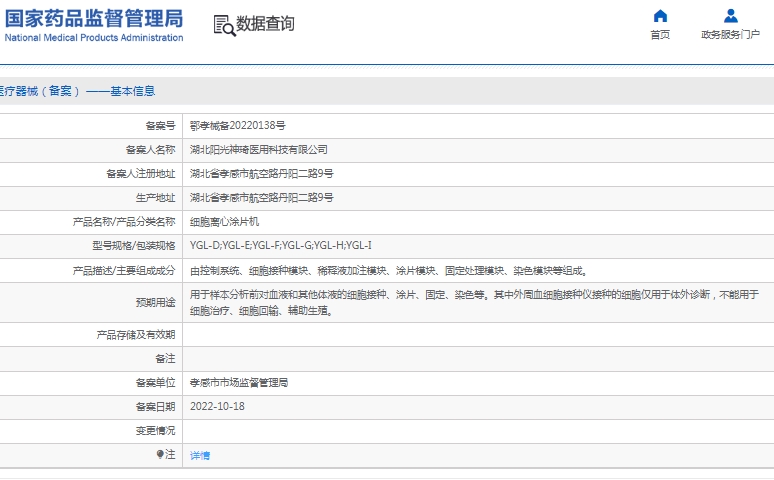This screenshot has height=480, width=774.
Task: Select the 型号规格/包装规格 label
Action: click(134, 246)
